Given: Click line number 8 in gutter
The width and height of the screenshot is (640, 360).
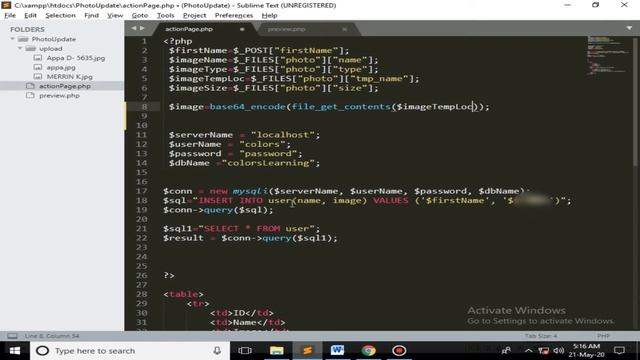Looking at the screenshot, I should tap(144, 107).
